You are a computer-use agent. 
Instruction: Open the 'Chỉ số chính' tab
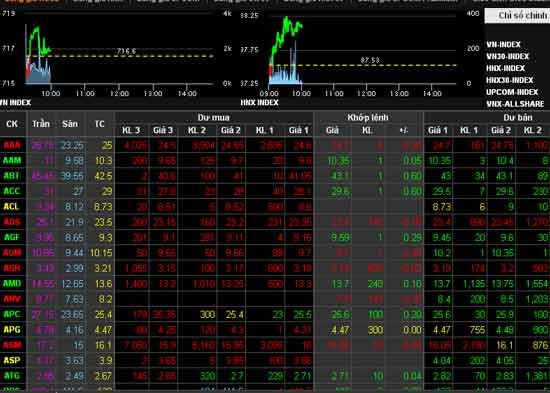[518, 16]
